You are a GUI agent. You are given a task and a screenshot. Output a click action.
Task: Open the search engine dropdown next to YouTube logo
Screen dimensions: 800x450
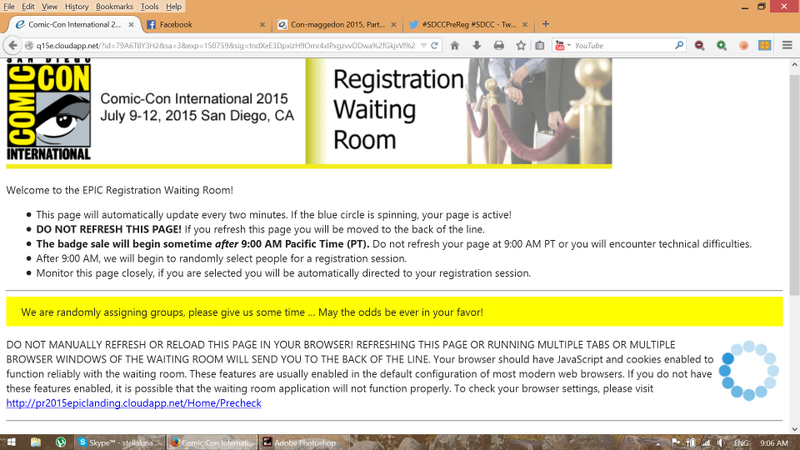click(x=569, y=45)
